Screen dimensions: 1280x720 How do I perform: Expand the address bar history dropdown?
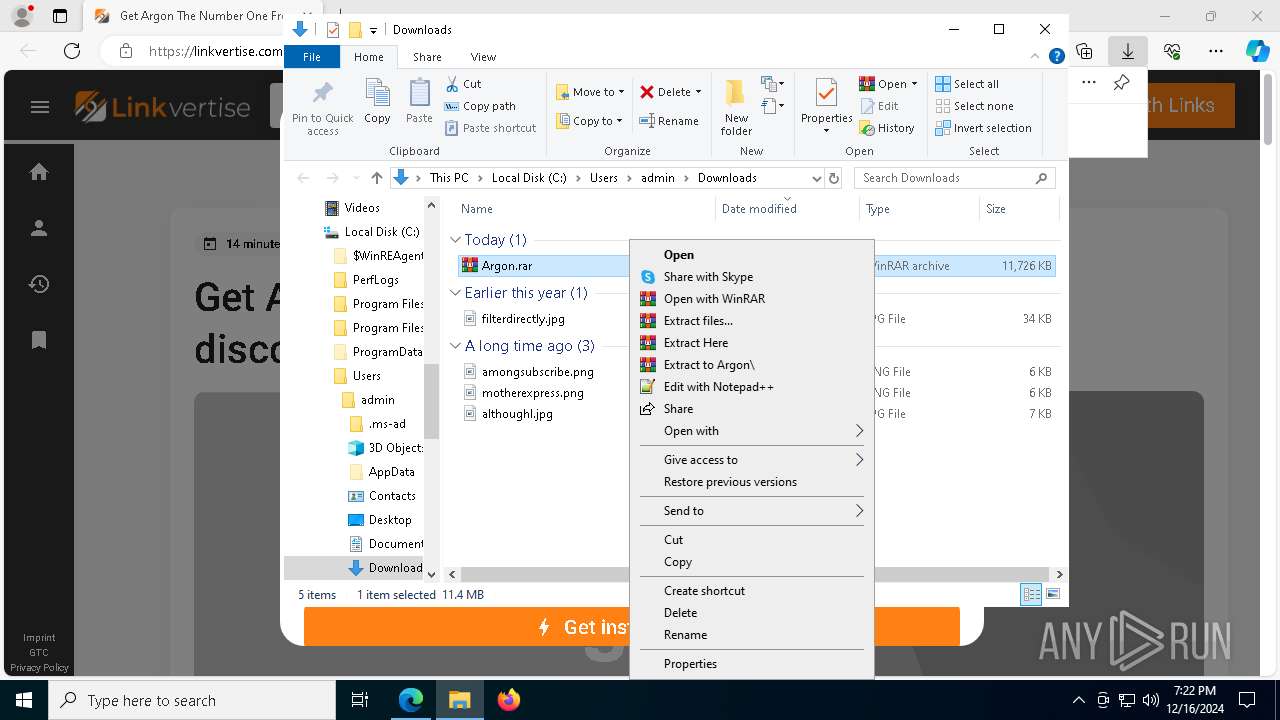817,178
